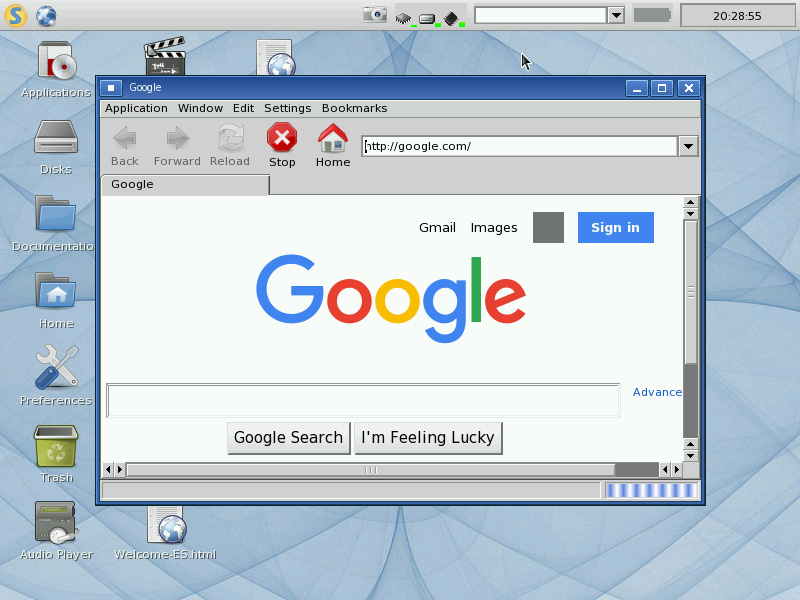800x600 pixels.
Task: Click the battery indicator in the top panel
Action: pyautogui.click(x=652, y=15)
